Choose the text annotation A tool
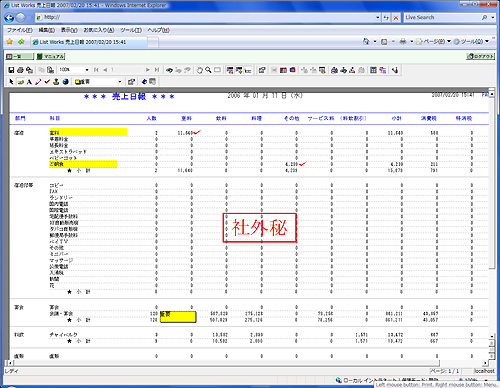Screen dimensions: 500x388 click(29, 81)
